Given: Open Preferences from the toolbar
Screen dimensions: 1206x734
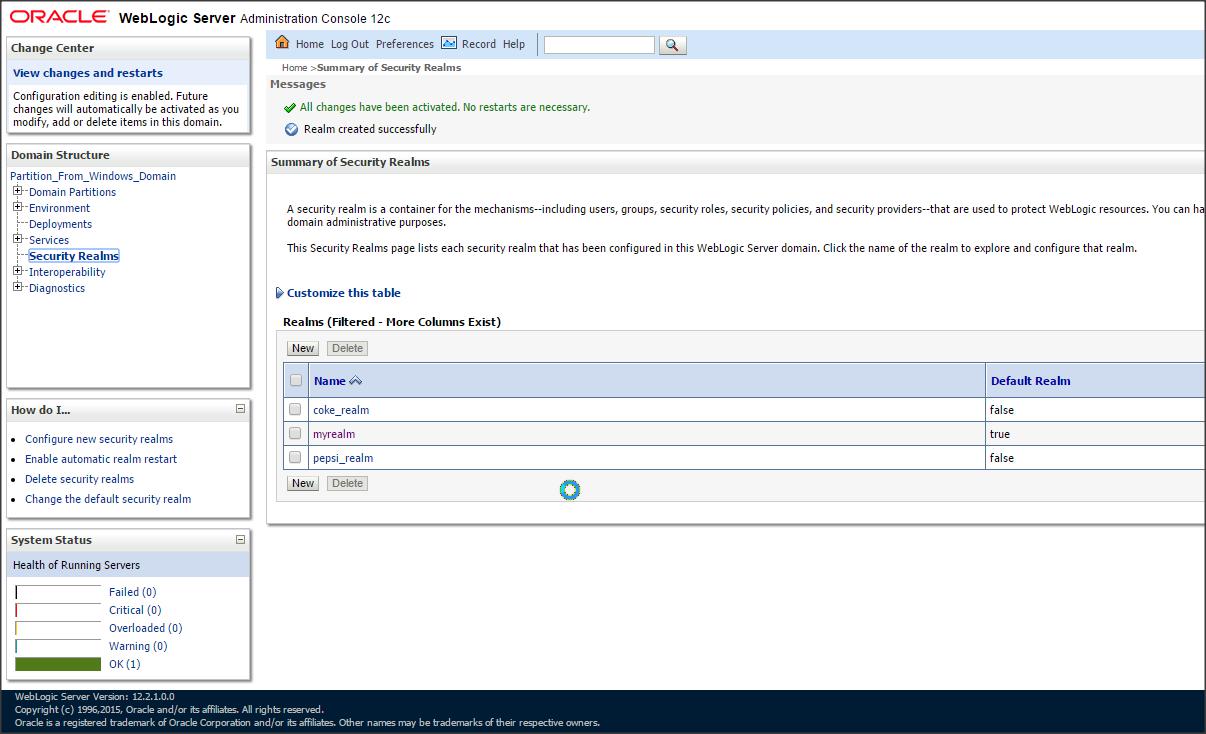Looking at the screenshot, I should tap(405, 44).
